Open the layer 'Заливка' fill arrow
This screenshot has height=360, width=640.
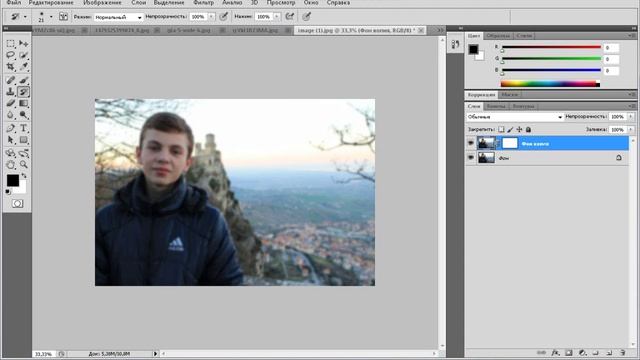pyautogui.click(x=631, y=129)
